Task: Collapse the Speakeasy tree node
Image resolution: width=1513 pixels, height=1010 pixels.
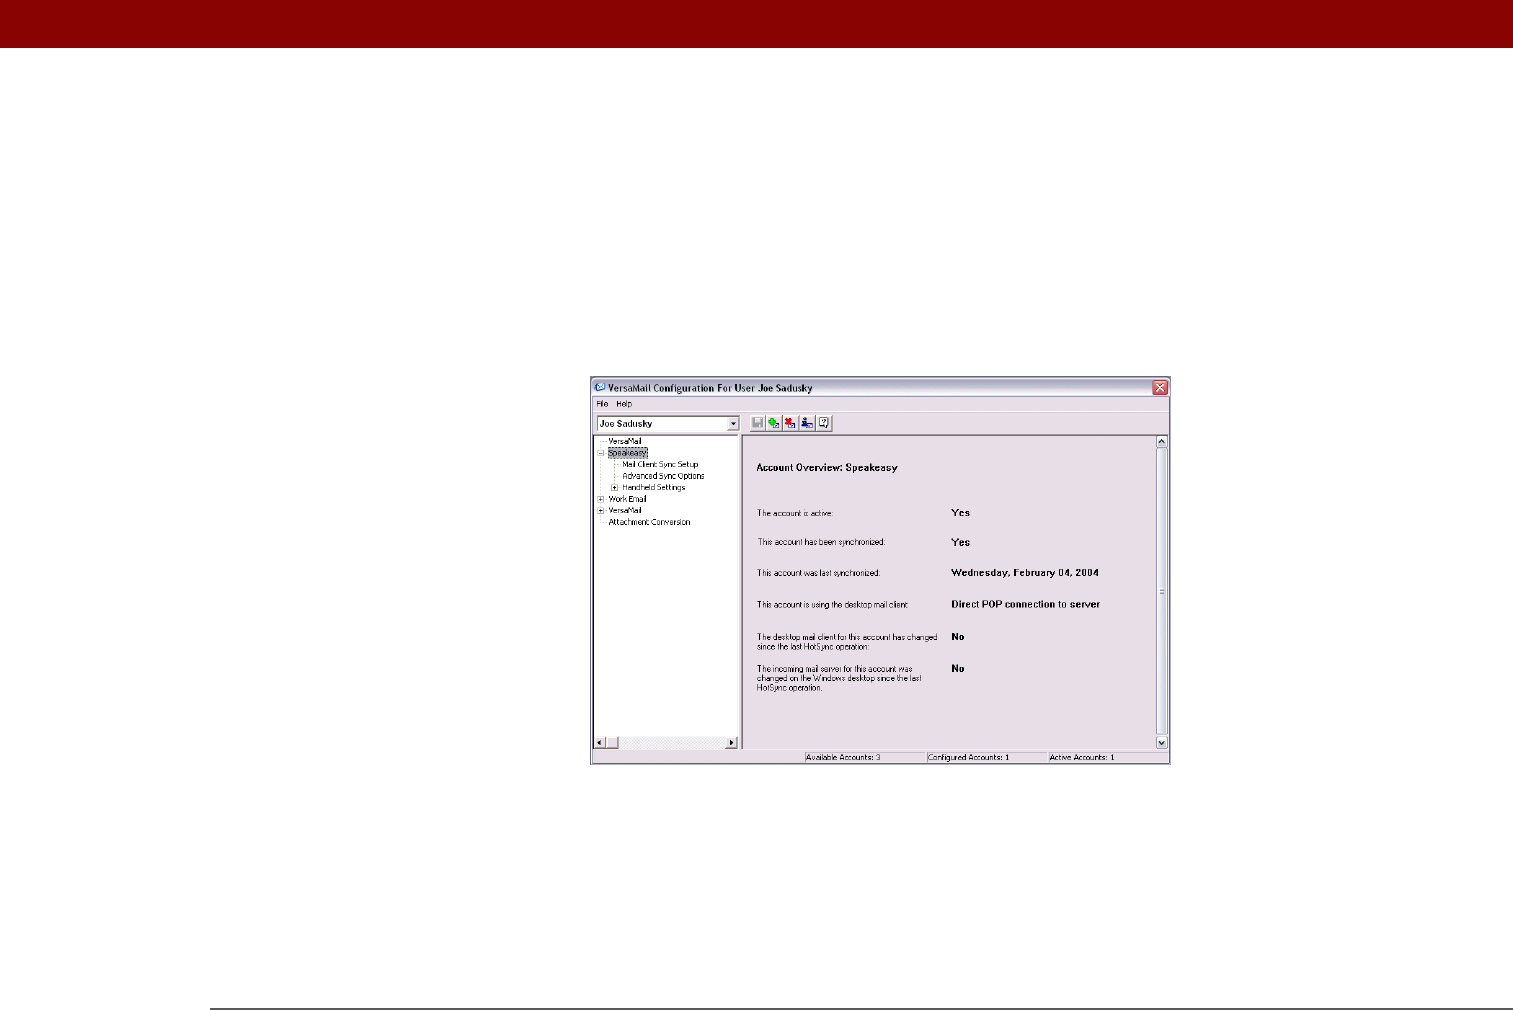Action: [601, 453]
